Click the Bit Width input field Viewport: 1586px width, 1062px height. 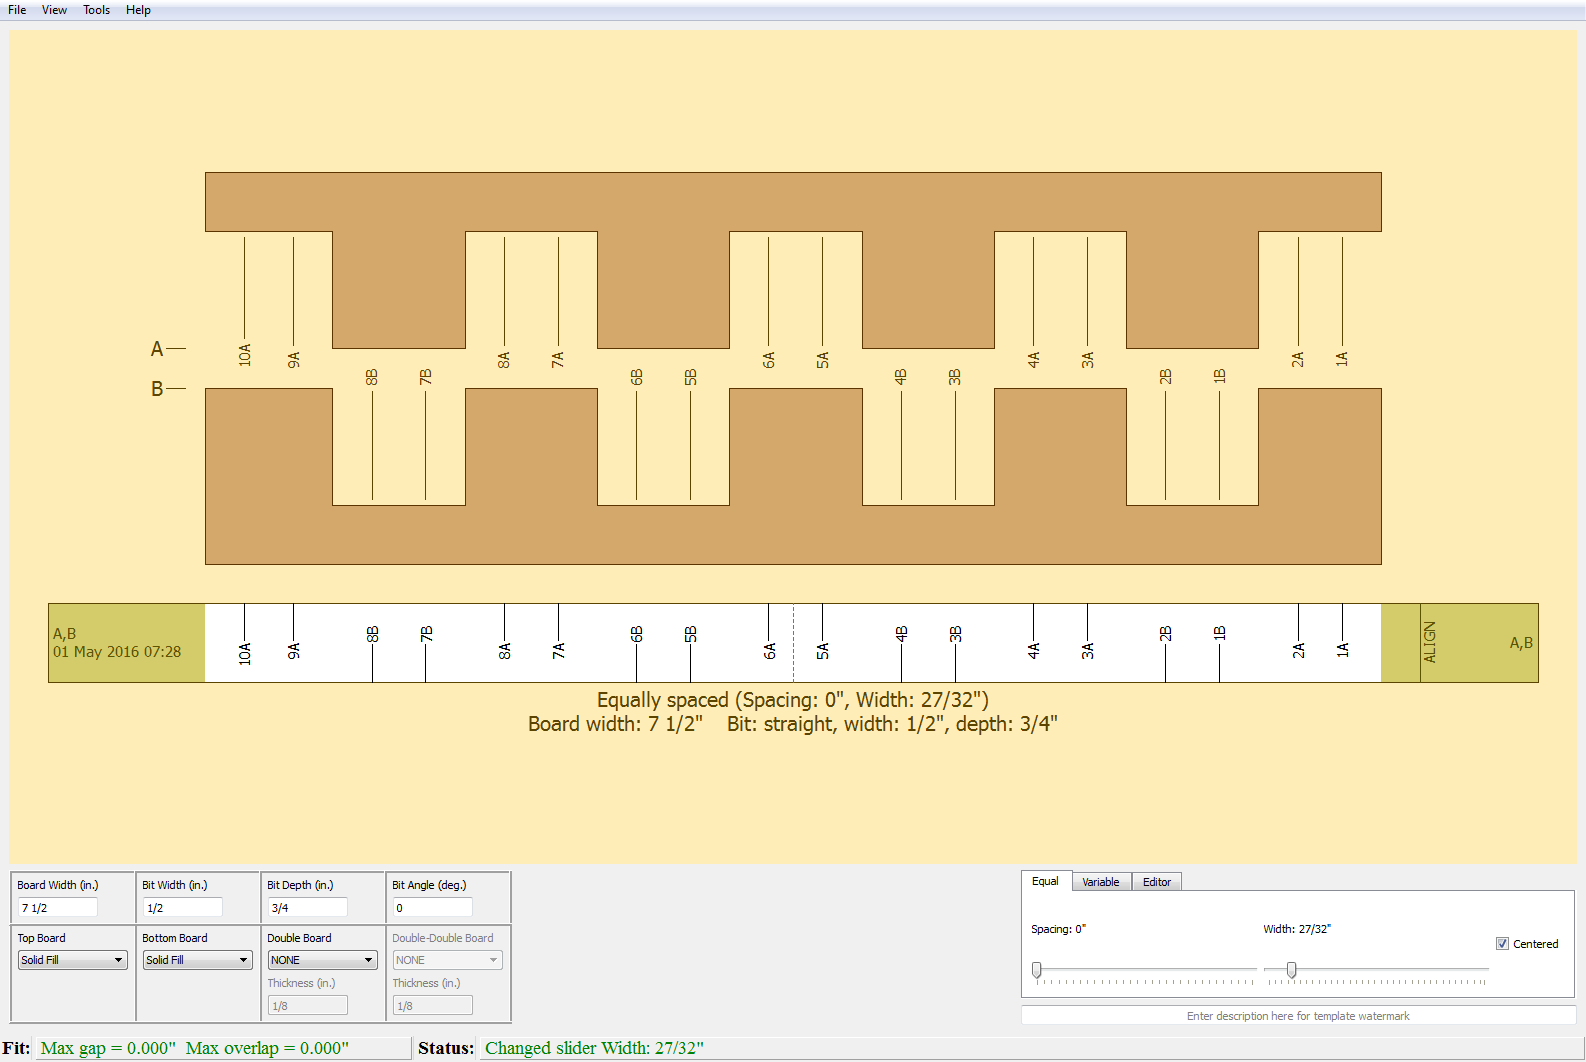click(x=183, y=908)
